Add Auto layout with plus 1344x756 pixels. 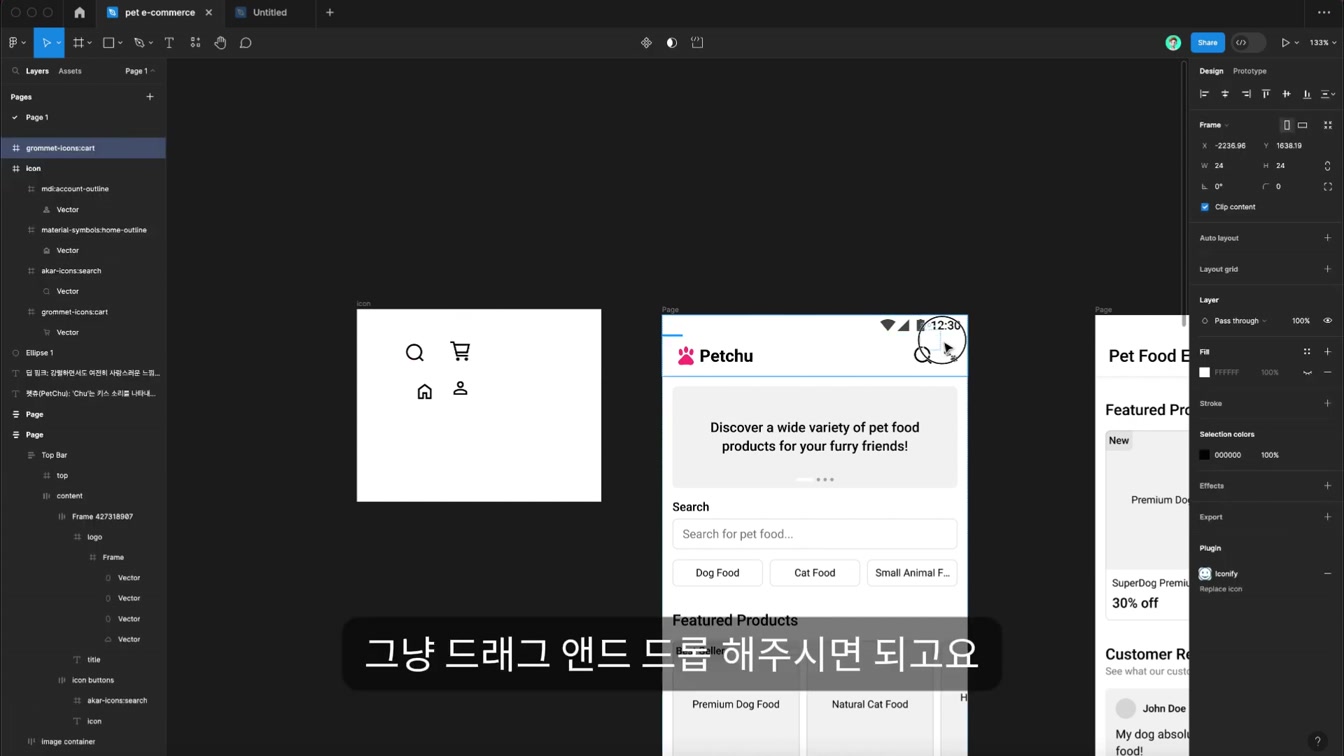(x=1328, y=238)
